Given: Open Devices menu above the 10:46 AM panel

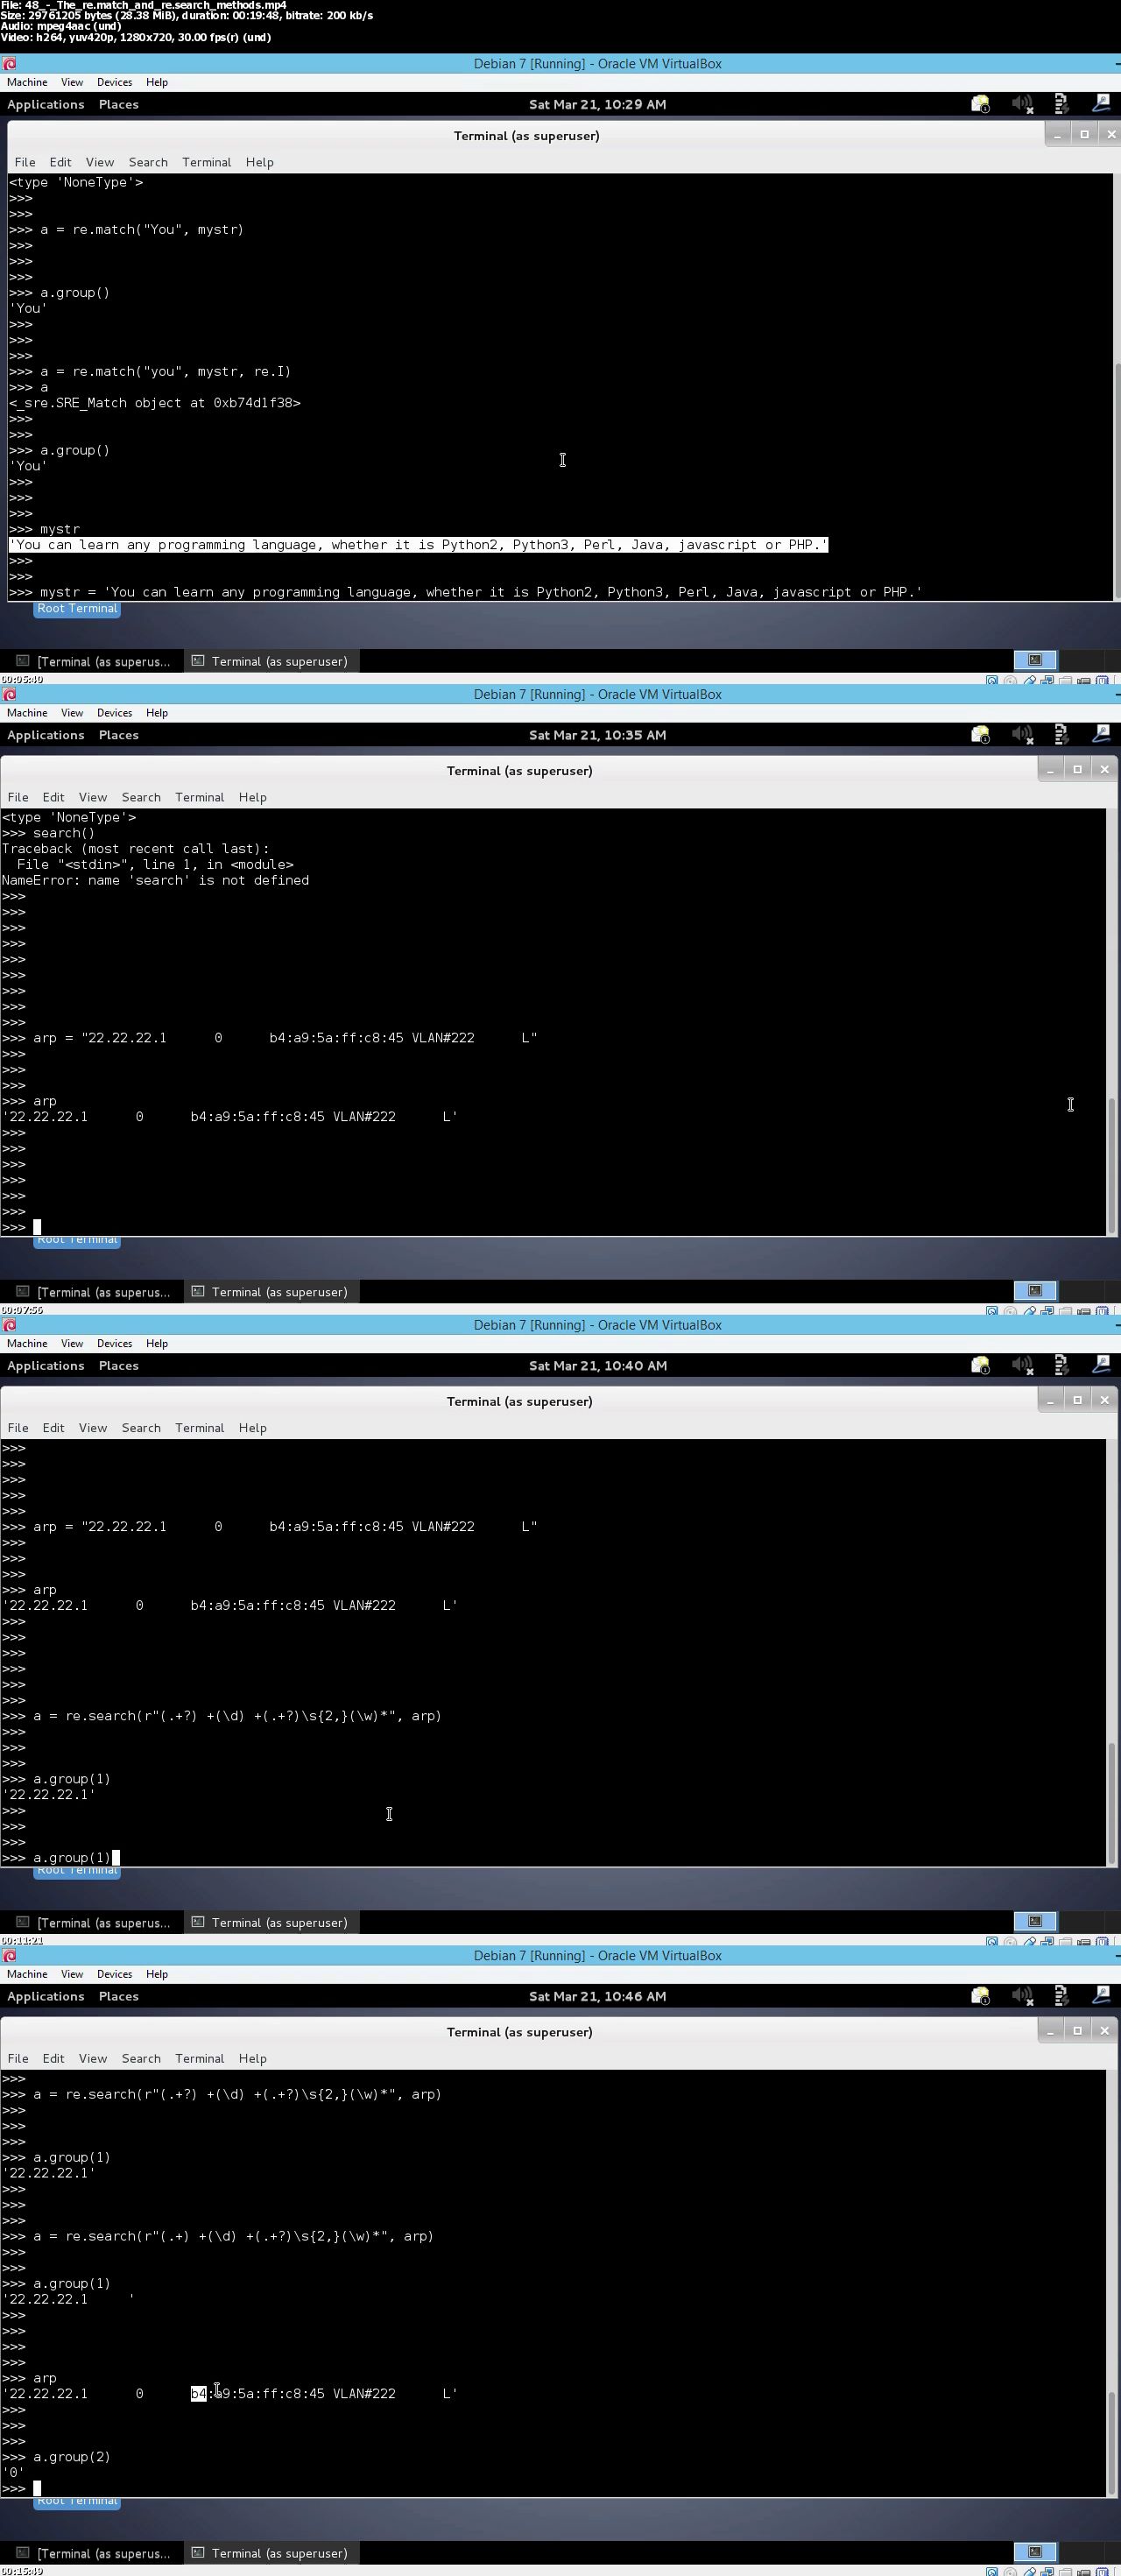Looking at the screenshot, I should (x=114, y=1974).
